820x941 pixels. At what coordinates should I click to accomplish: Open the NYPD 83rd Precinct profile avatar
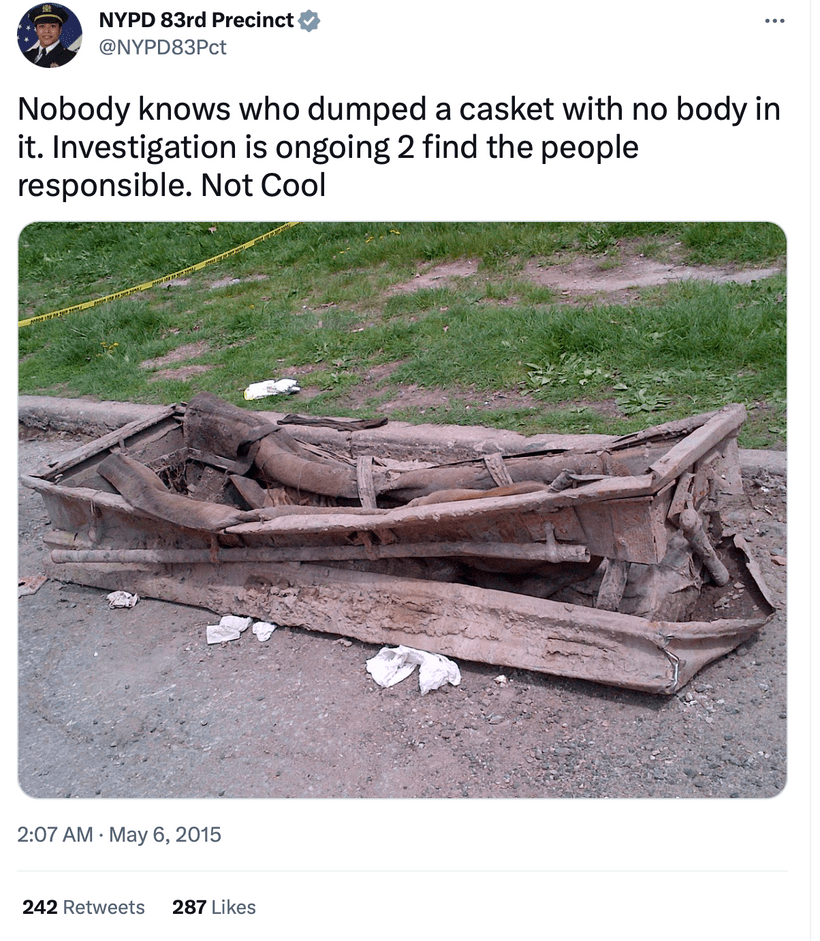tap(49, 35)
